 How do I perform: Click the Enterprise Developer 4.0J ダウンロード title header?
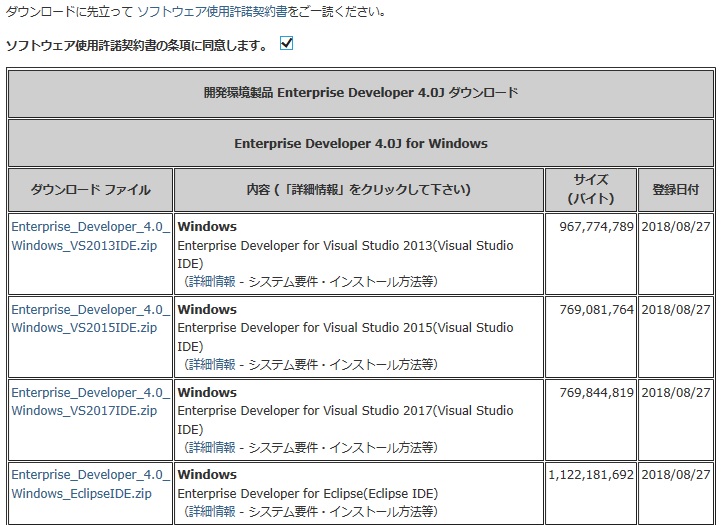coord(361,93)
